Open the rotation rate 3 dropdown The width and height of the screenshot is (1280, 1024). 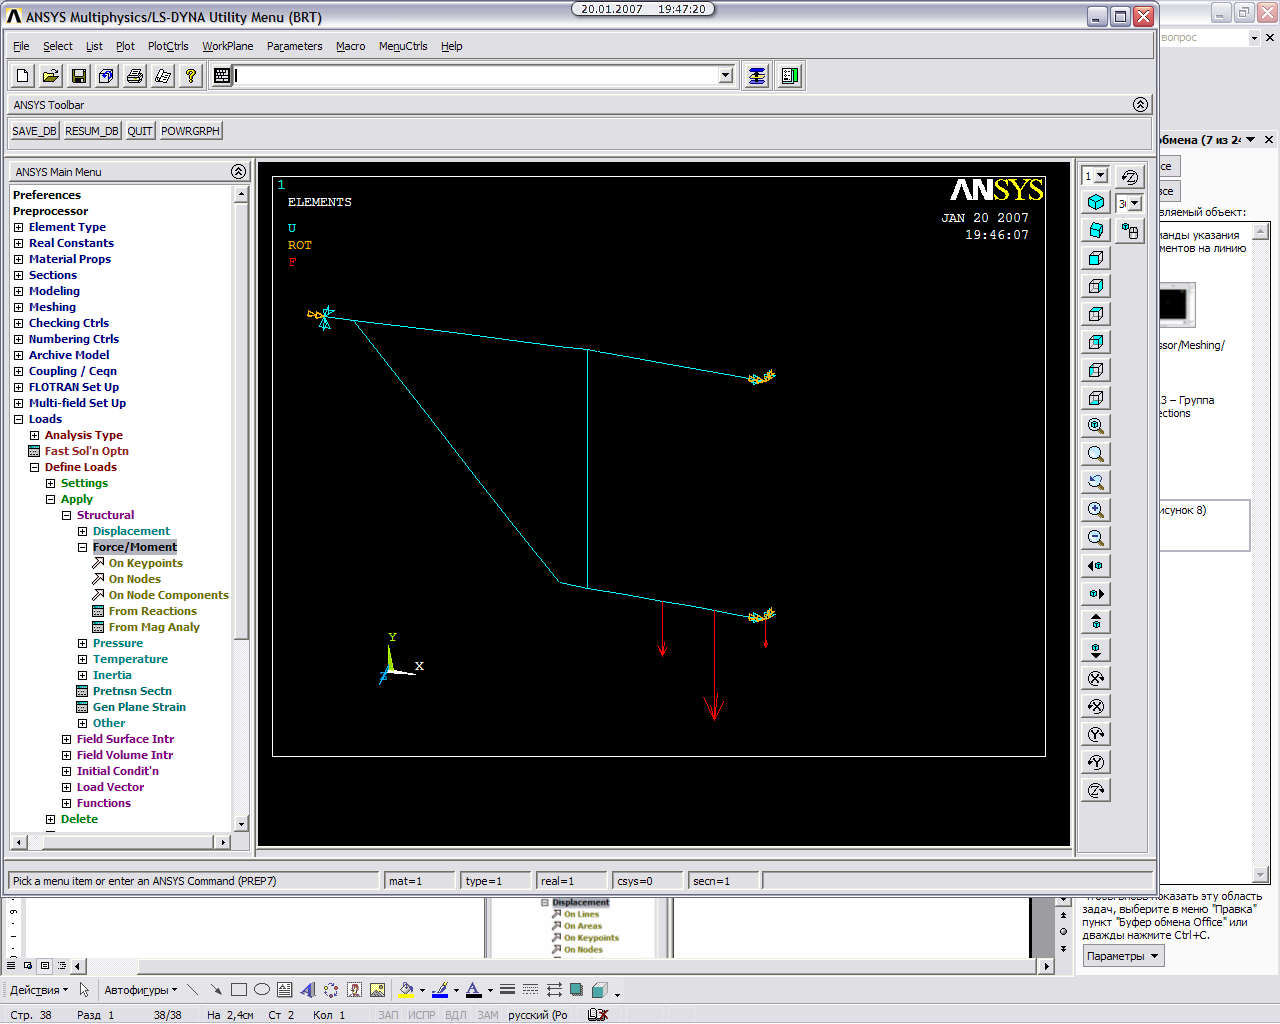[1134, 204]
